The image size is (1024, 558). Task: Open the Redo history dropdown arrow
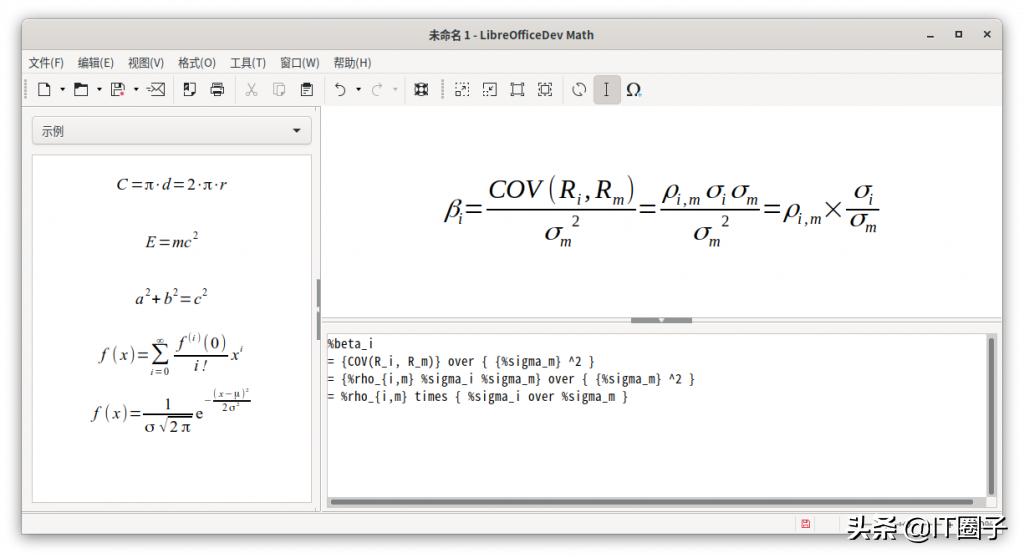coord(395,90)
